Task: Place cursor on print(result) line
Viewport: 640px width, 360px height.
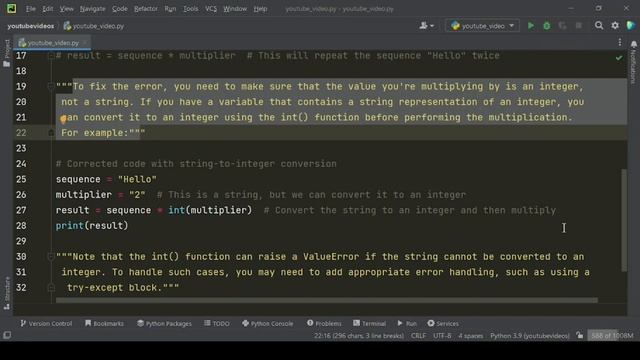Action: click(x=92, y=226)
